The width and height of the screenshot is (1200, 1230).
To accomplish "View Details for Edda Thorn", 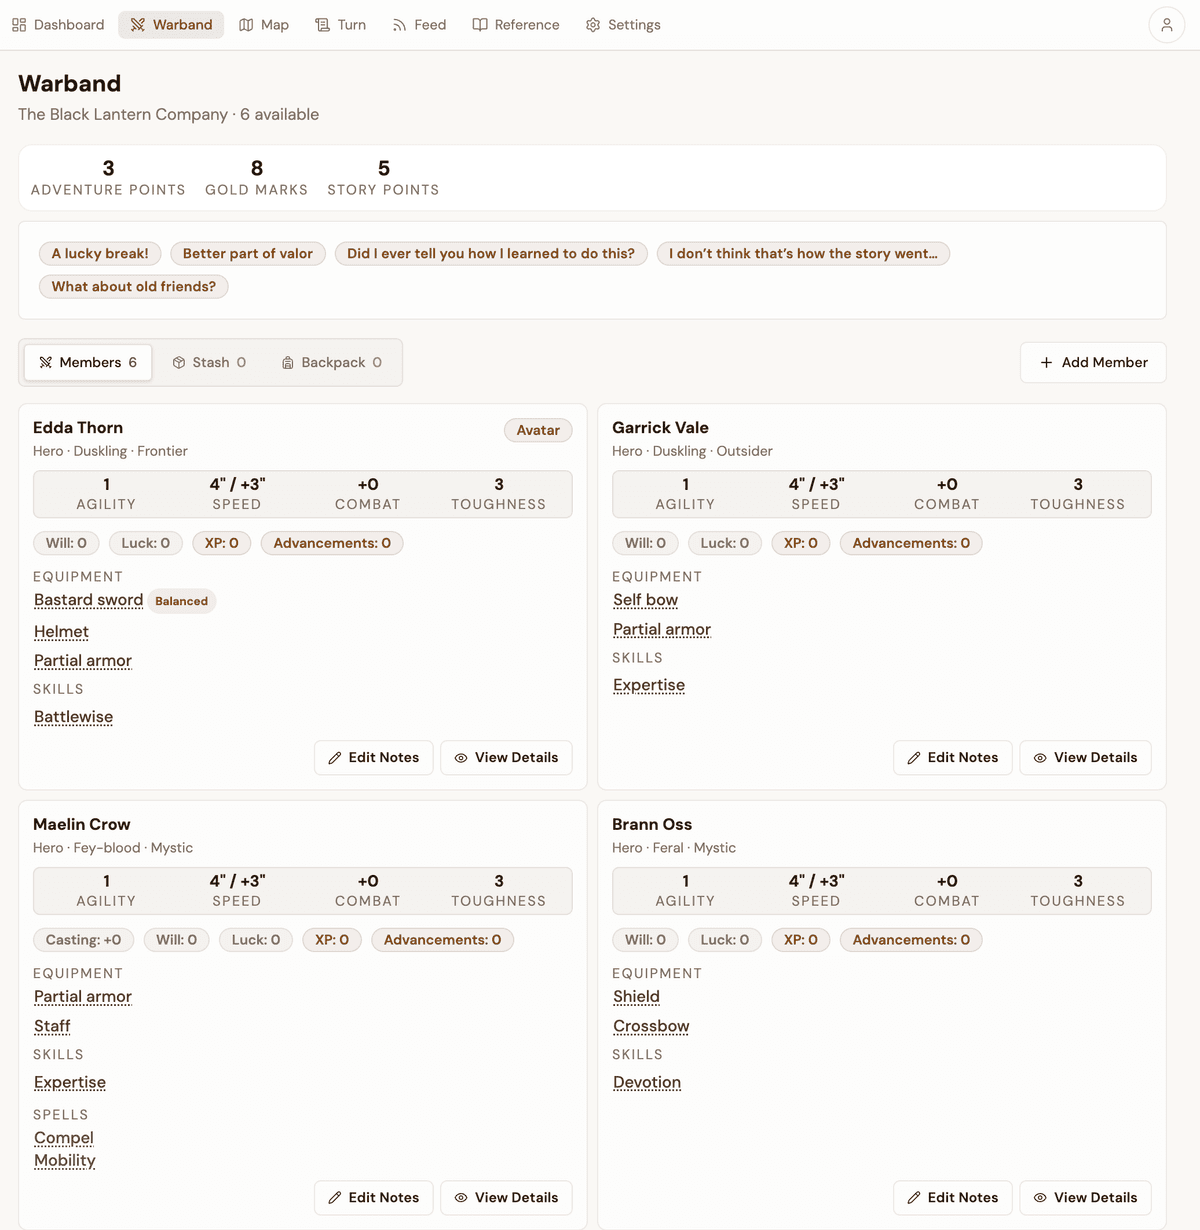I will [x=506, y=758].
